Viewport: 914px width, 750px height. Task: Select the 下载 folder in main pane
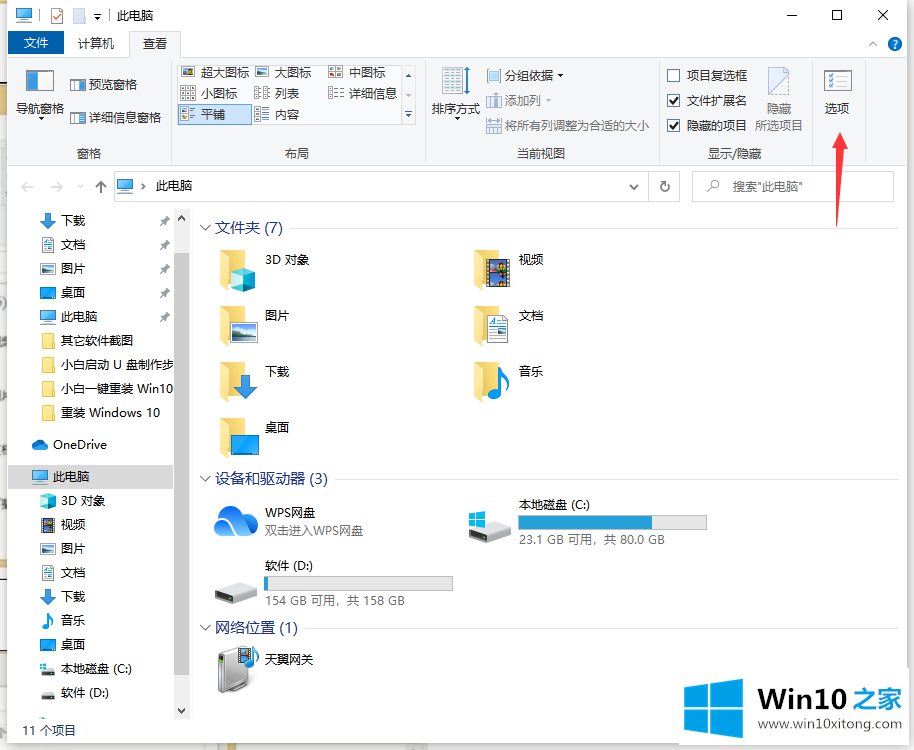point(255,381)
